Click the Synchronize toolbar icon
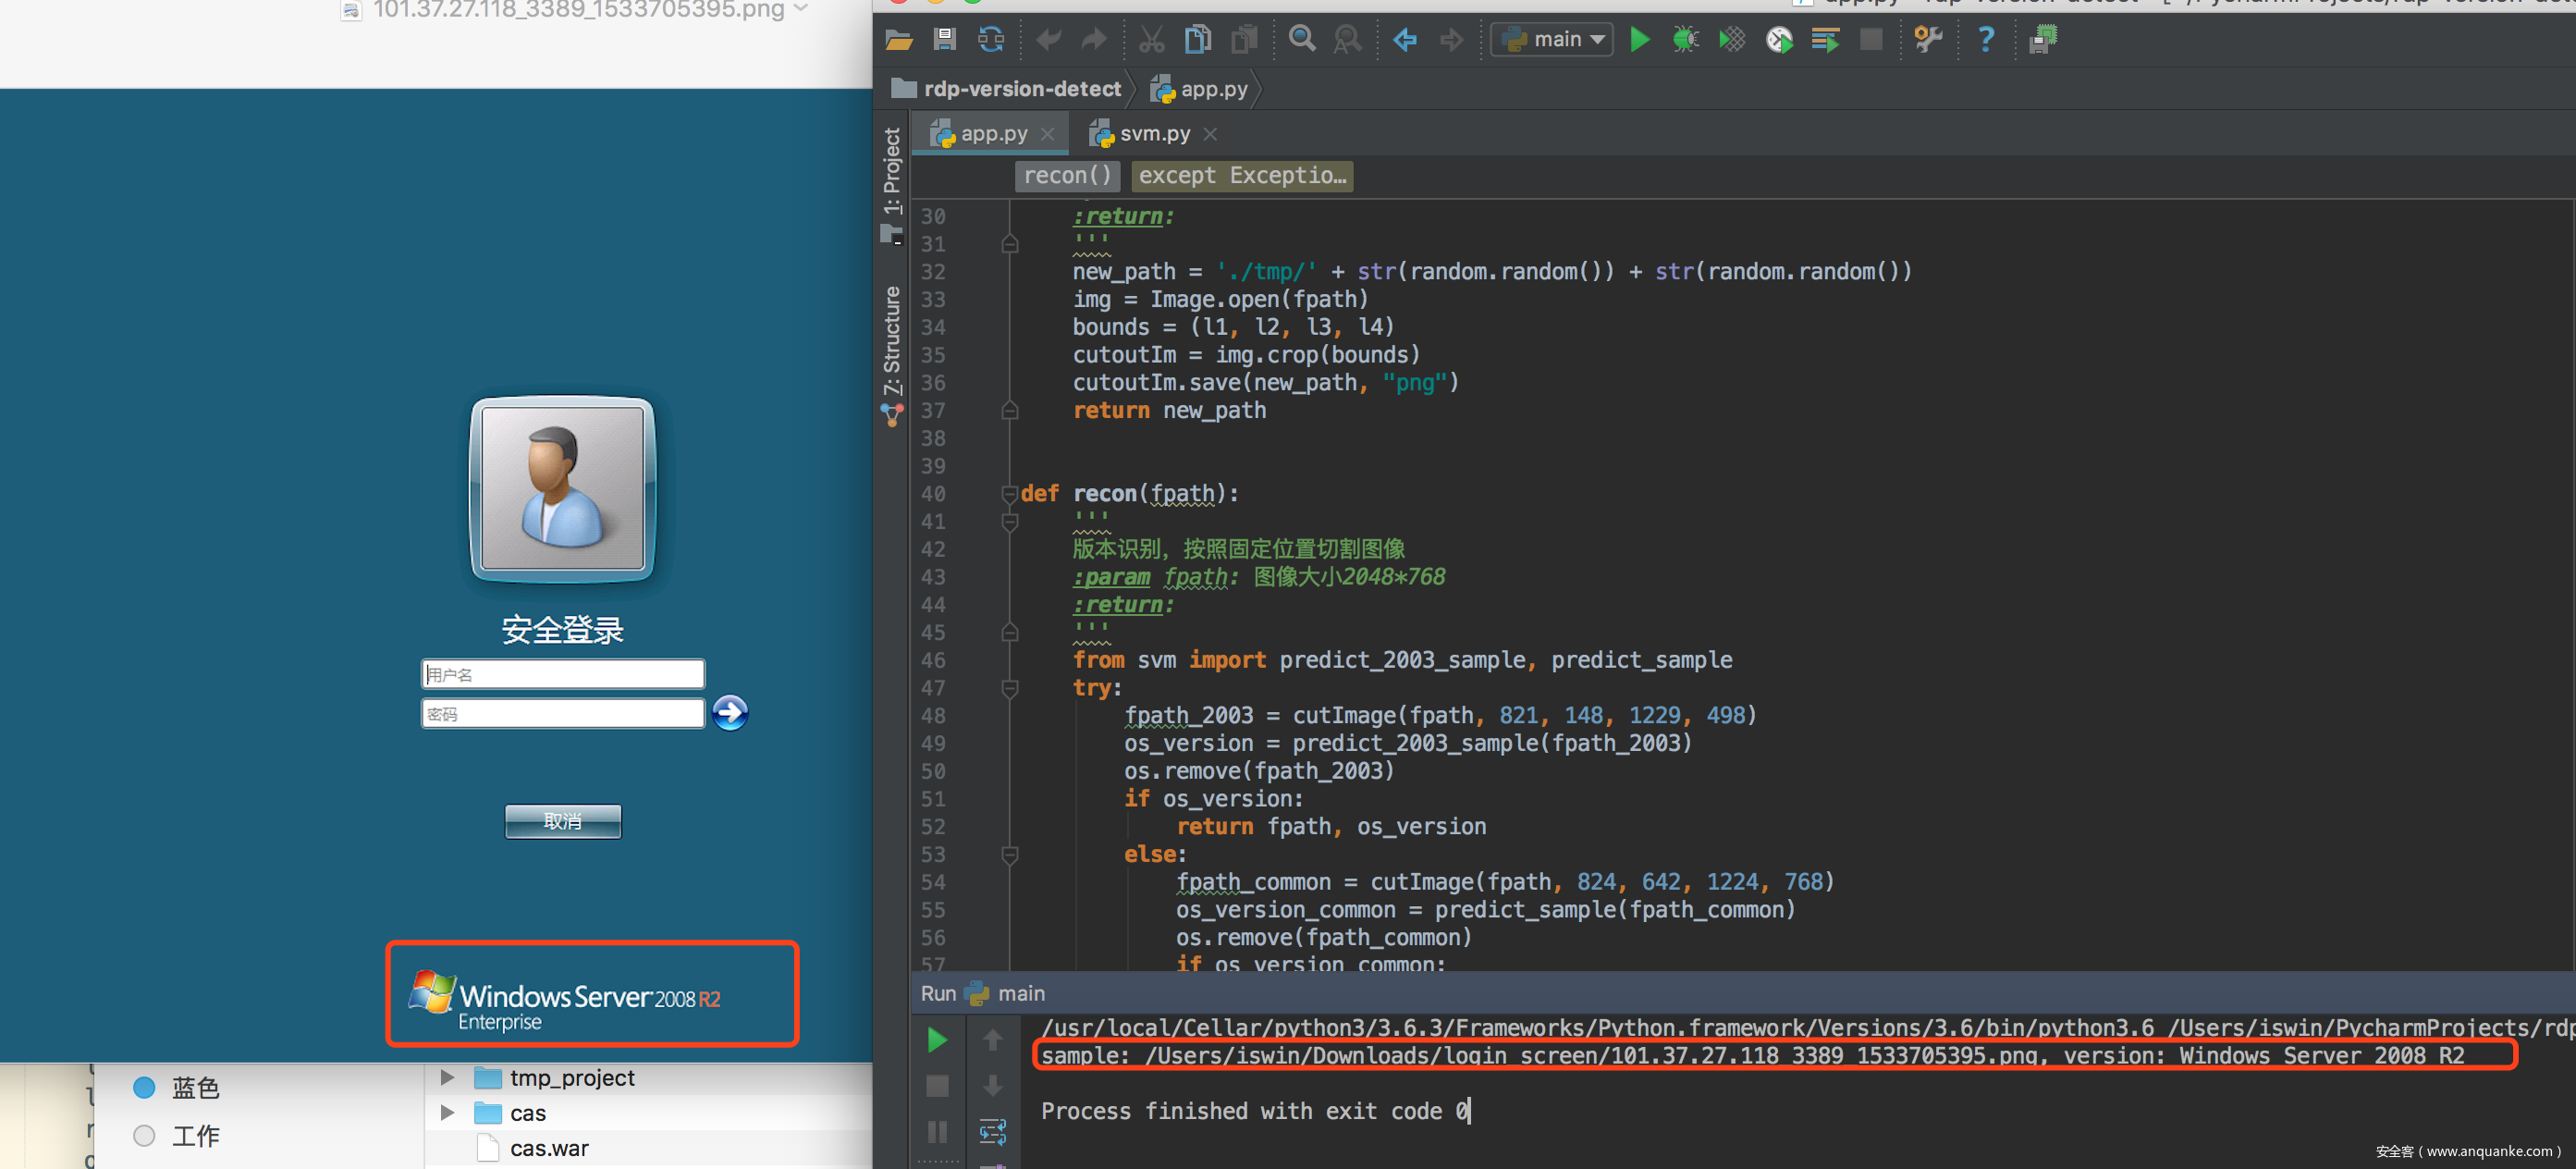Viewport: 2576px width, 1169px height. click(x=990, y=39)
